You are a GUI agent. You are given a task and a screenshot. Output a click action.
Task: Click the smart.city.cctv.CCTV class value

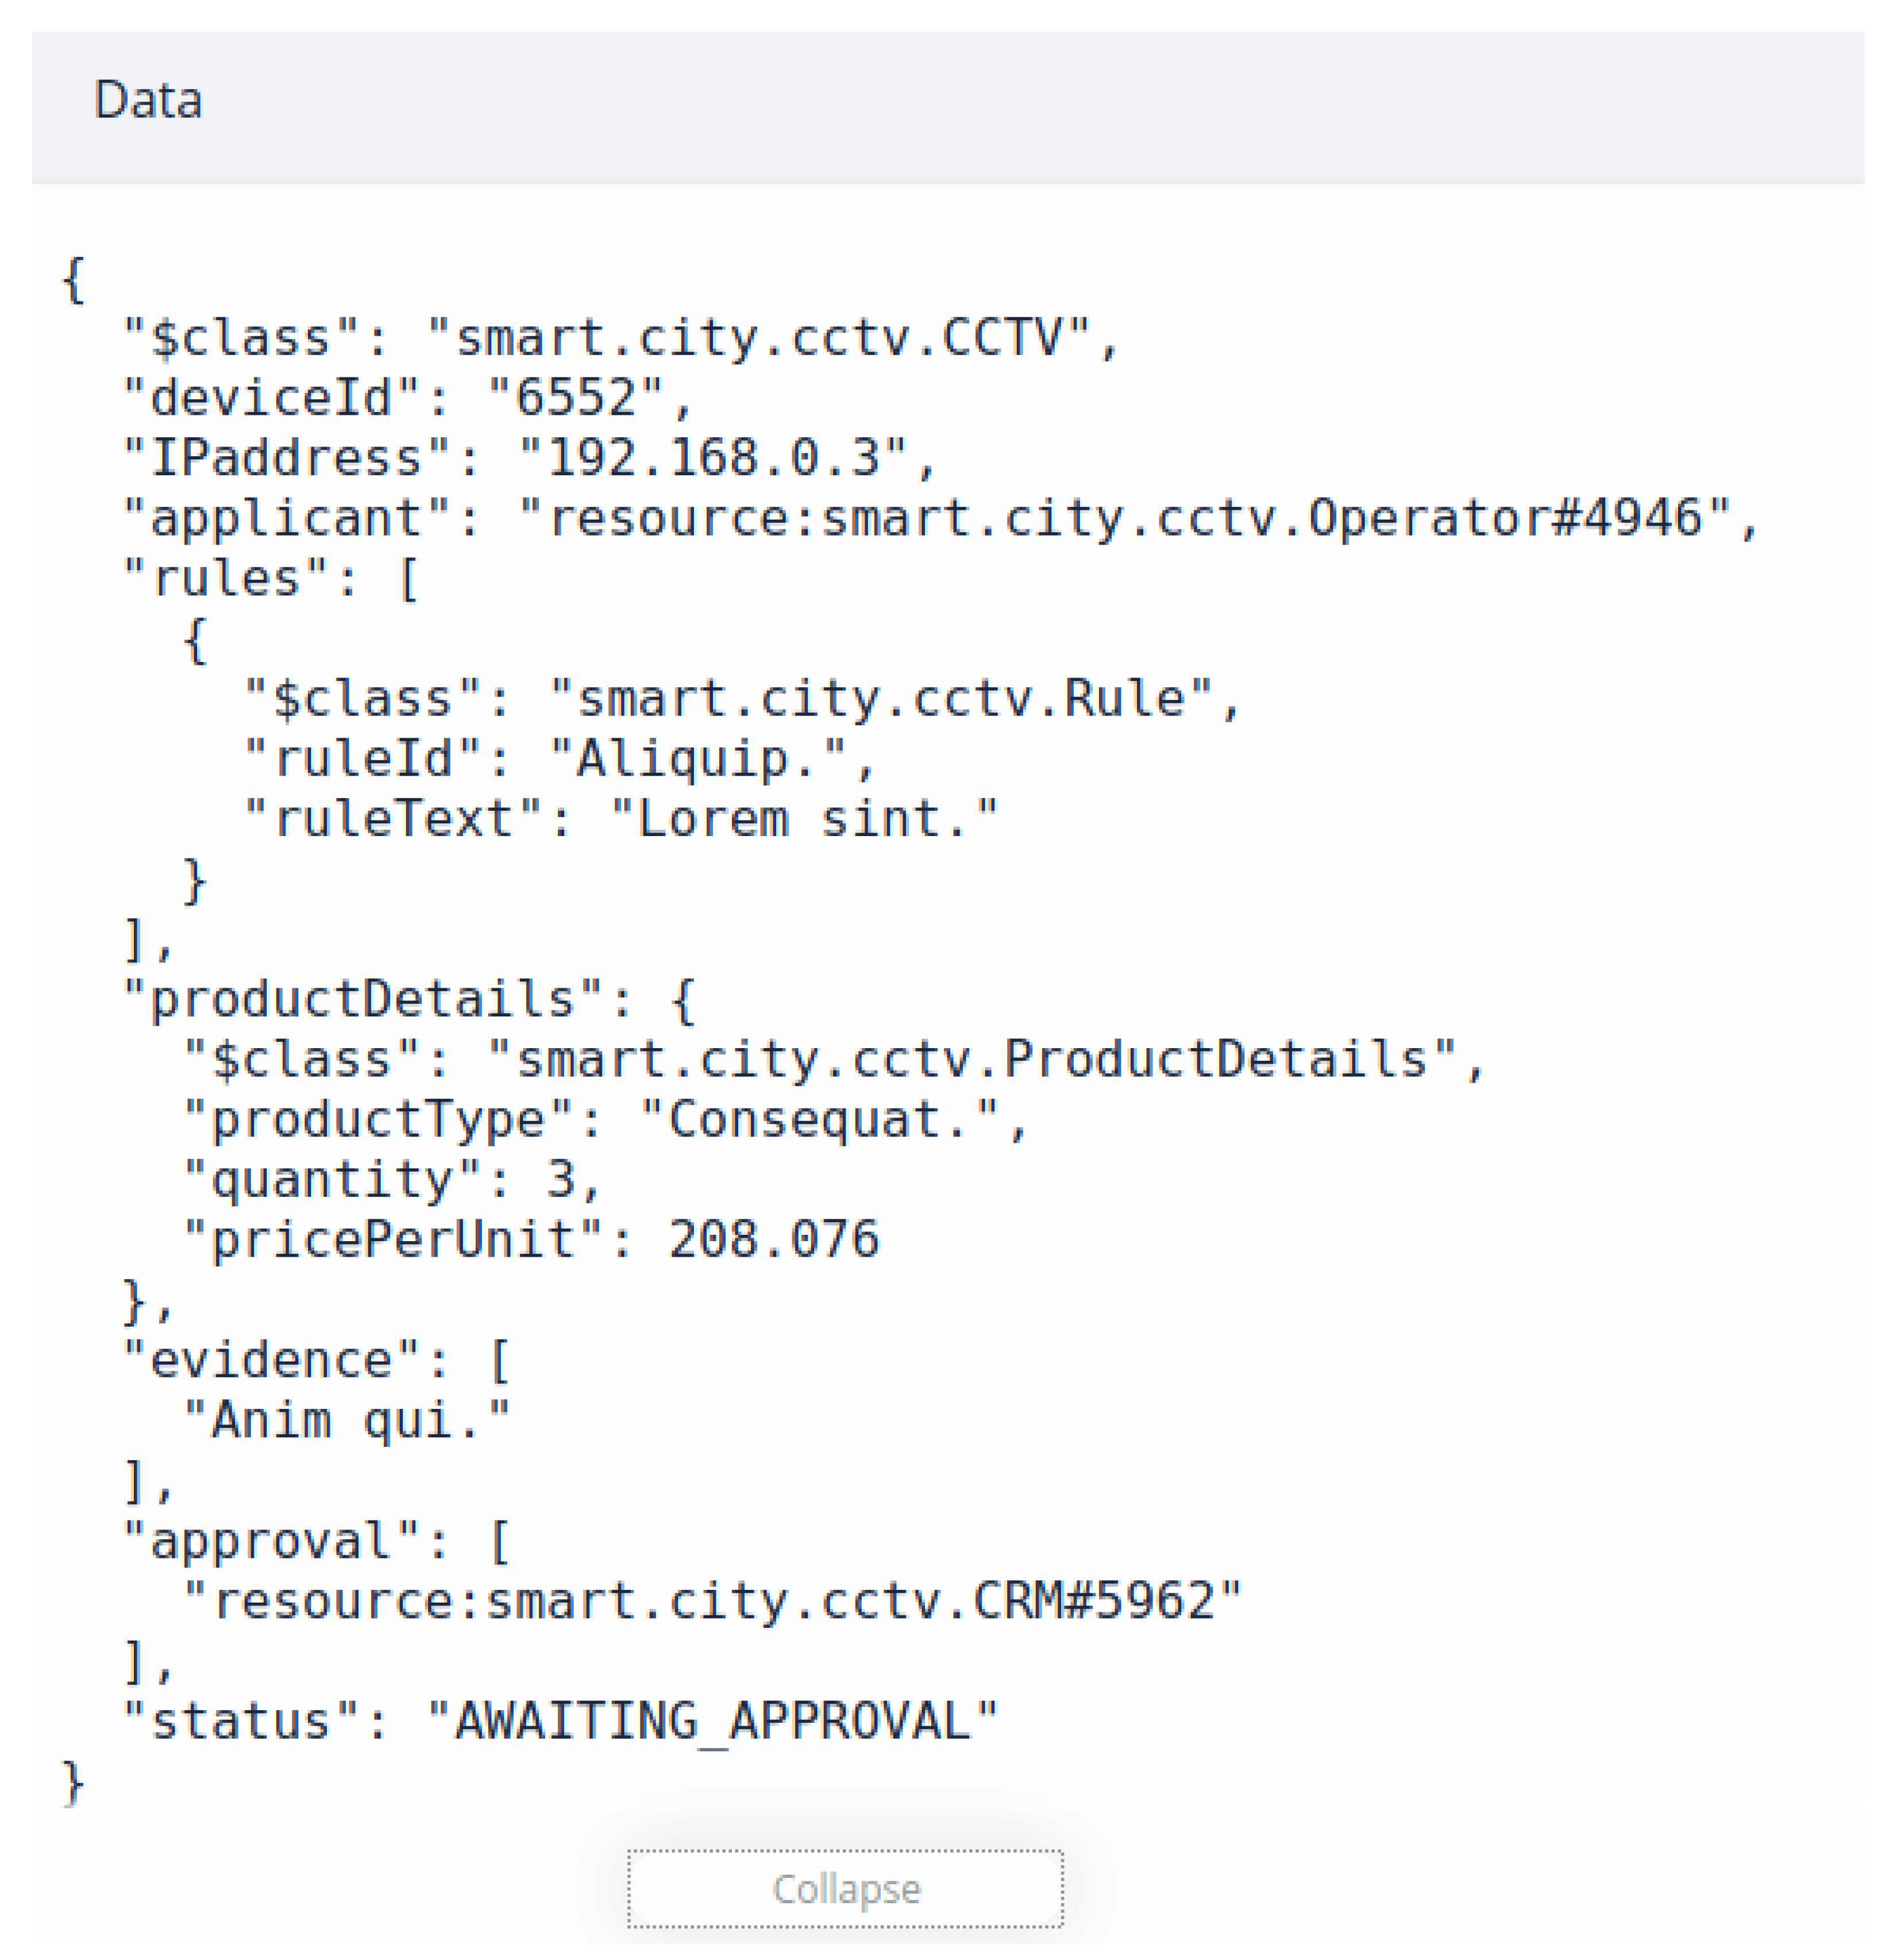758,338
